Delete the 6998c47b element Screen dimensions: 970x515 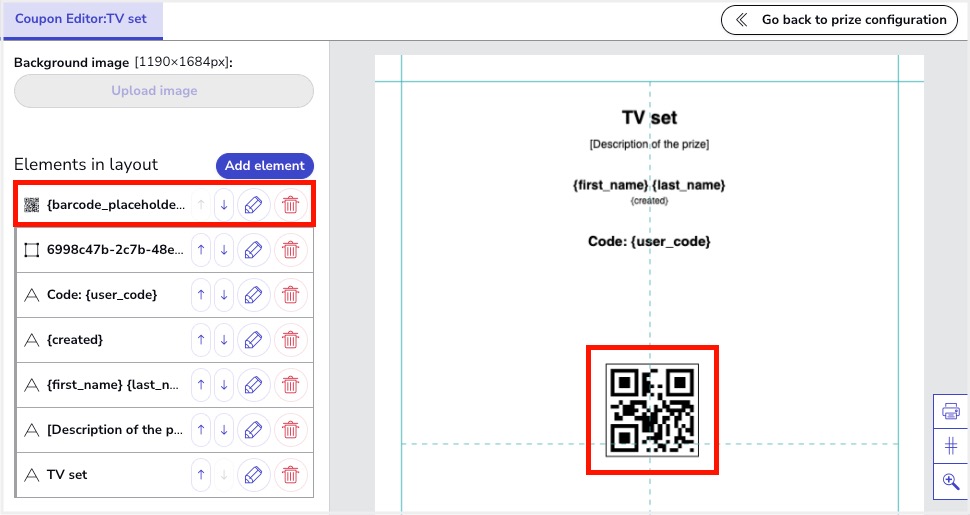pos(290,250)
